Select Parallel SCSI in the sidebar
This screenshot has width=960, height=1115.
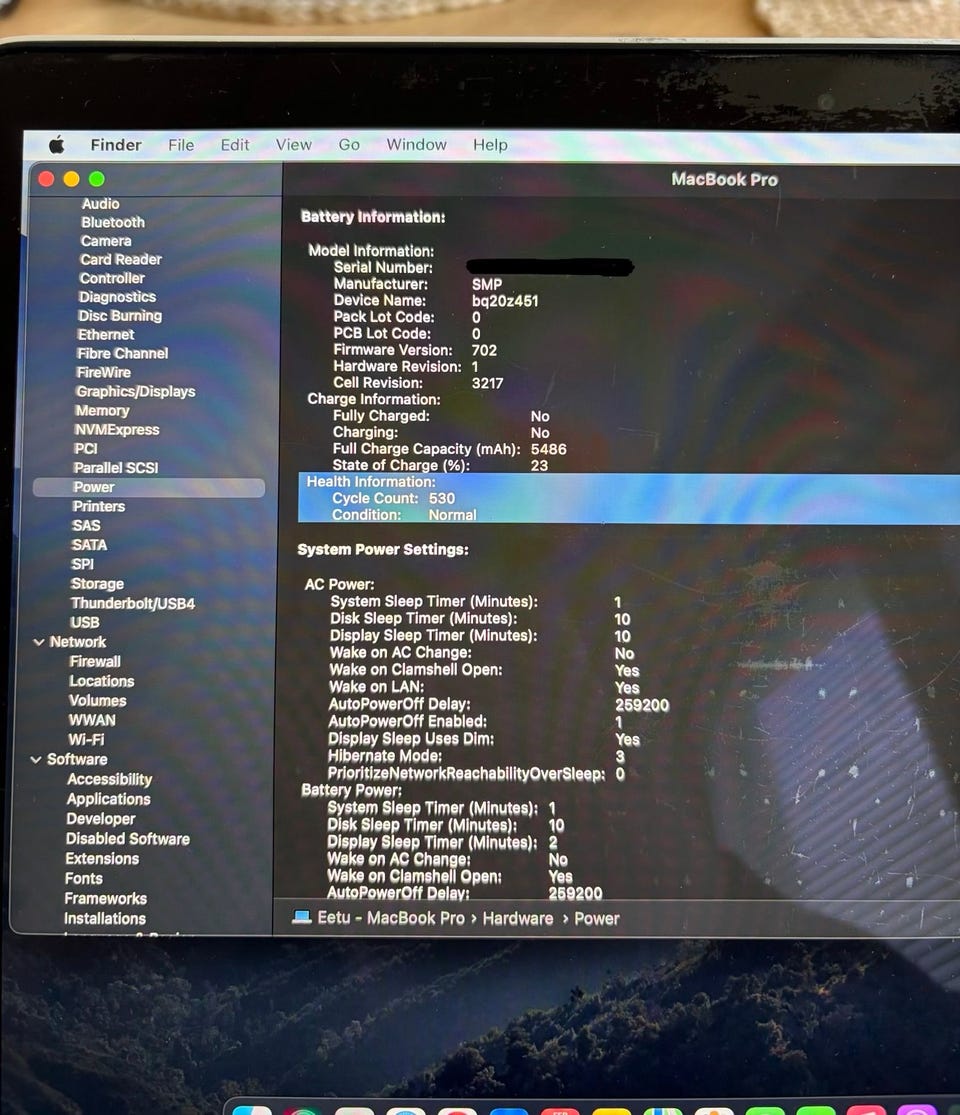click(x=116, y=468)
